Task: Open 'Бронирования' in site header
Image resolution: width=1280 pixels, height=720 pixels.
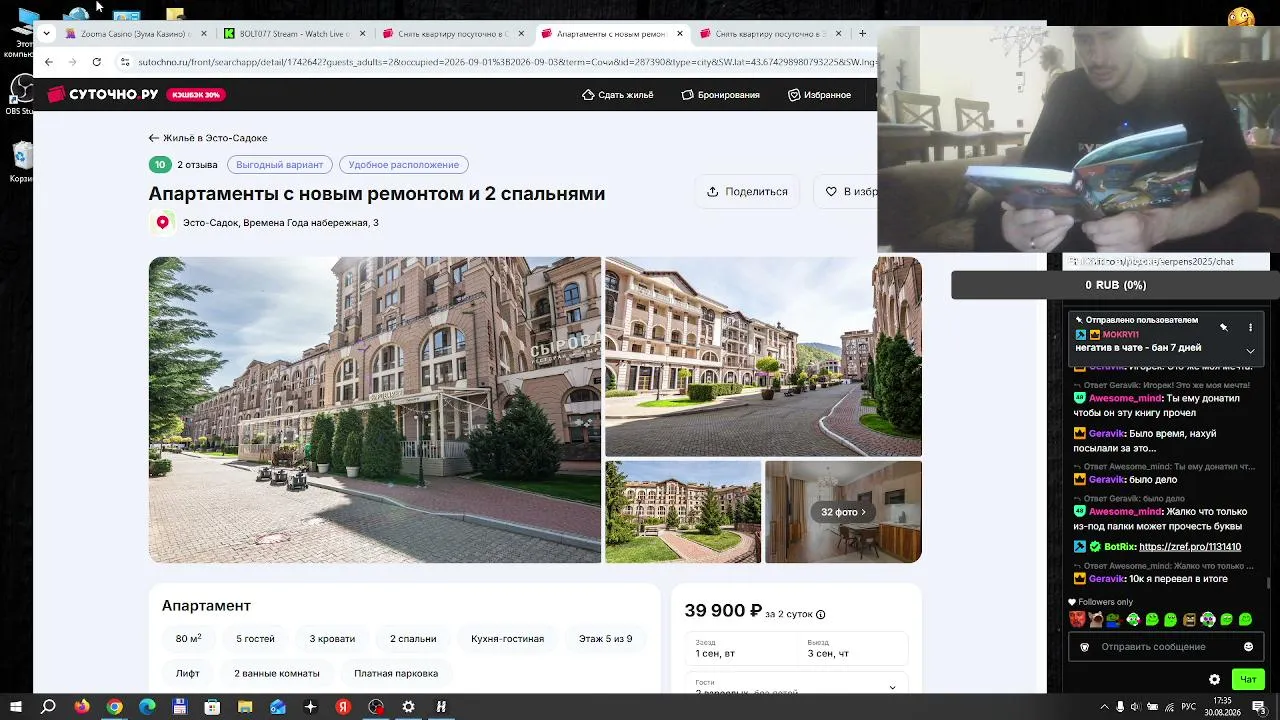Action: click(x=721, y=95)
